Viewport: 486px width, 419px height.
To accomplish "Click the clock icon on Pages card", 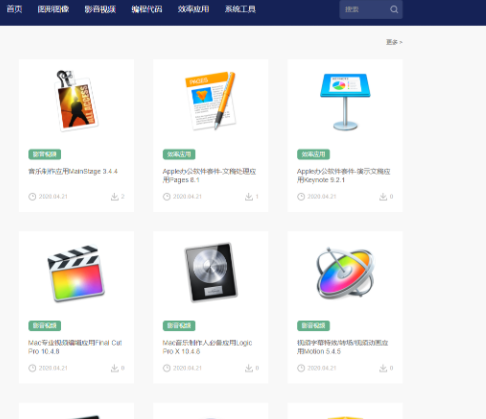I will 167,197.
